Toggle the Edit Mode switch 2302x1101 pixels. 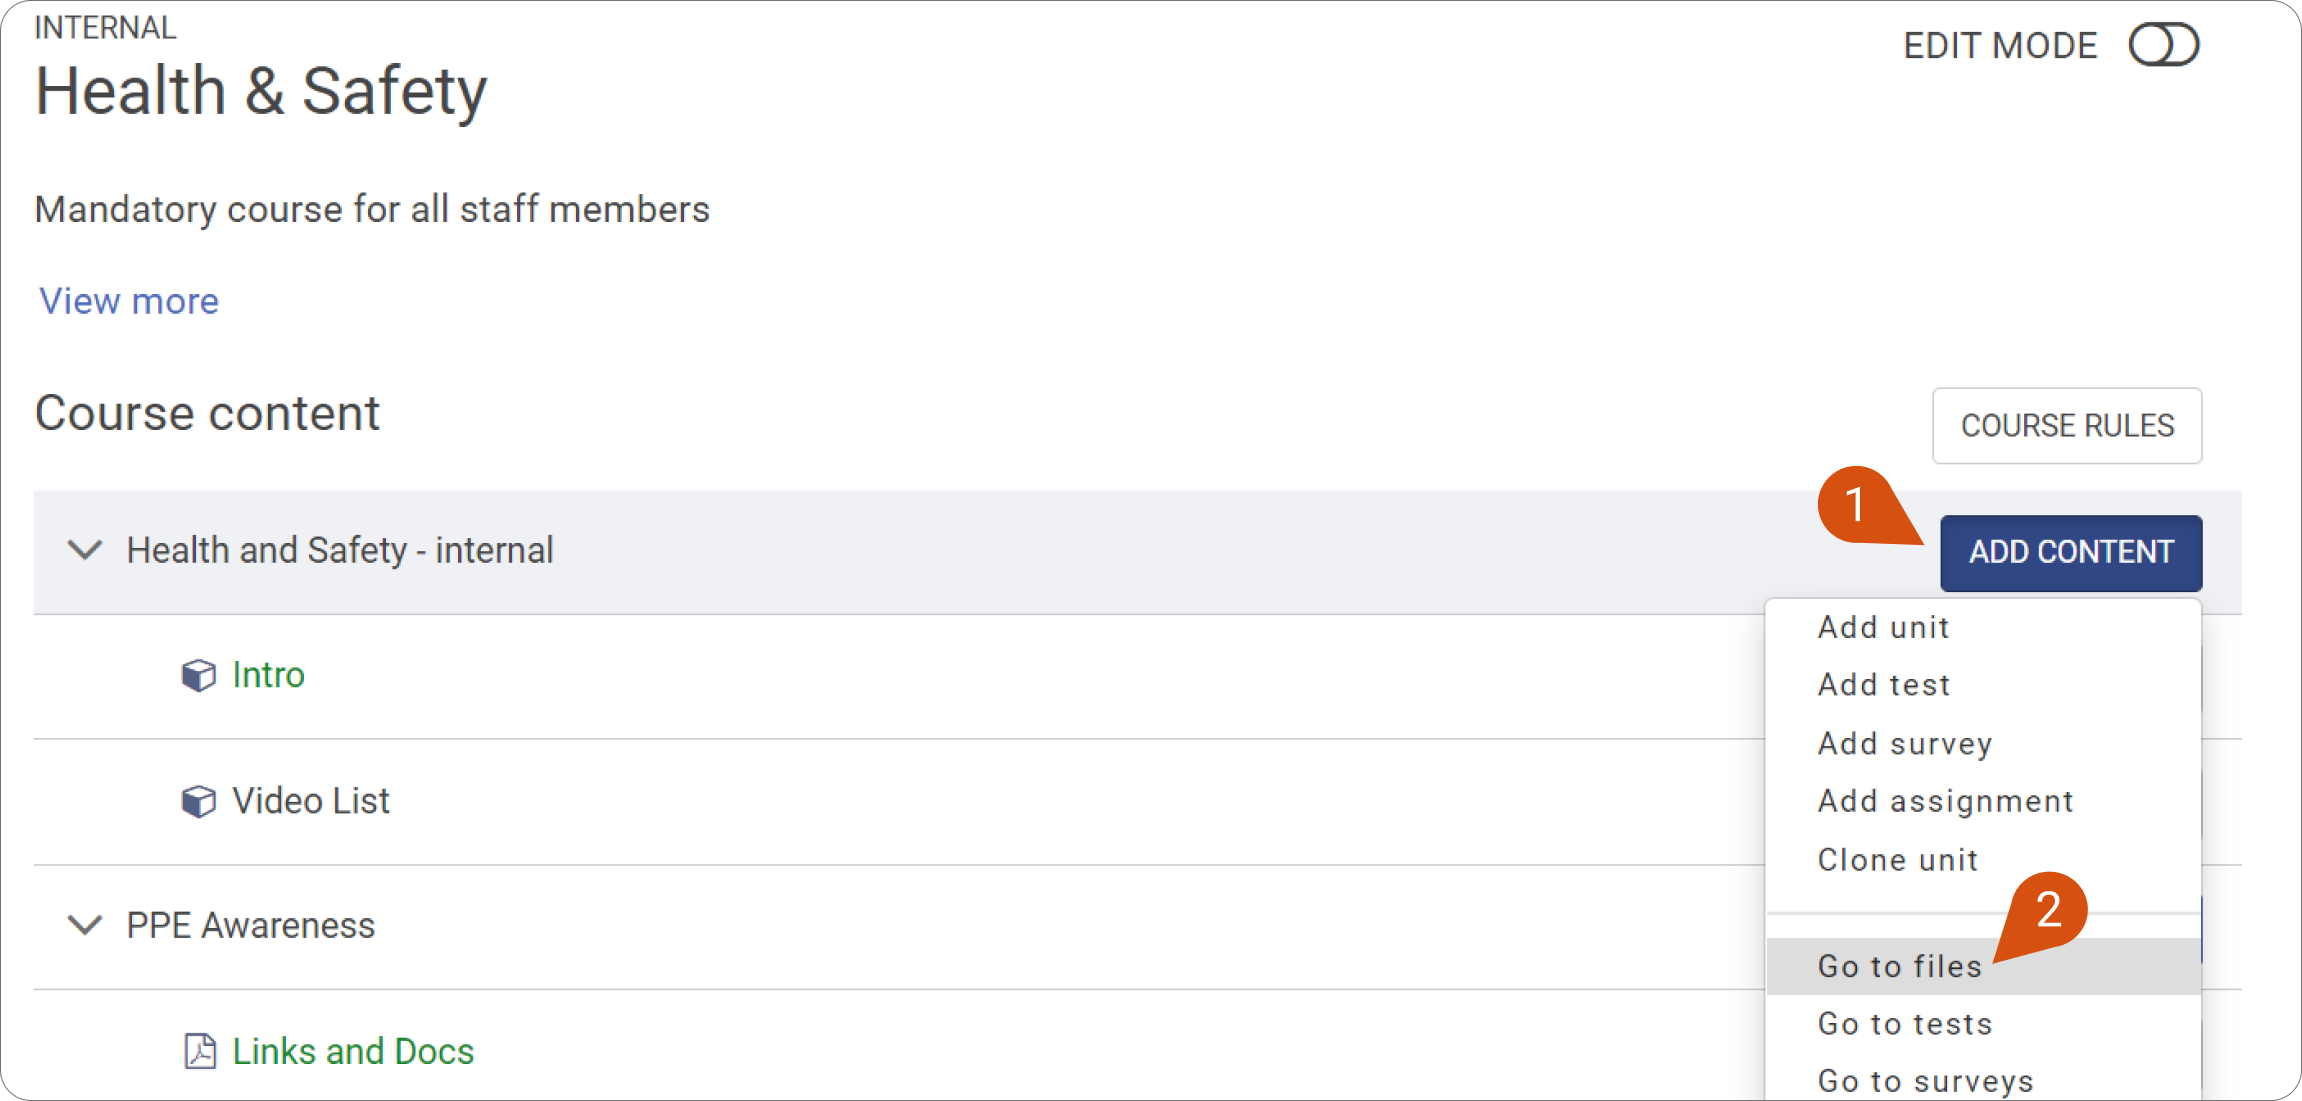coord(2163,45)
